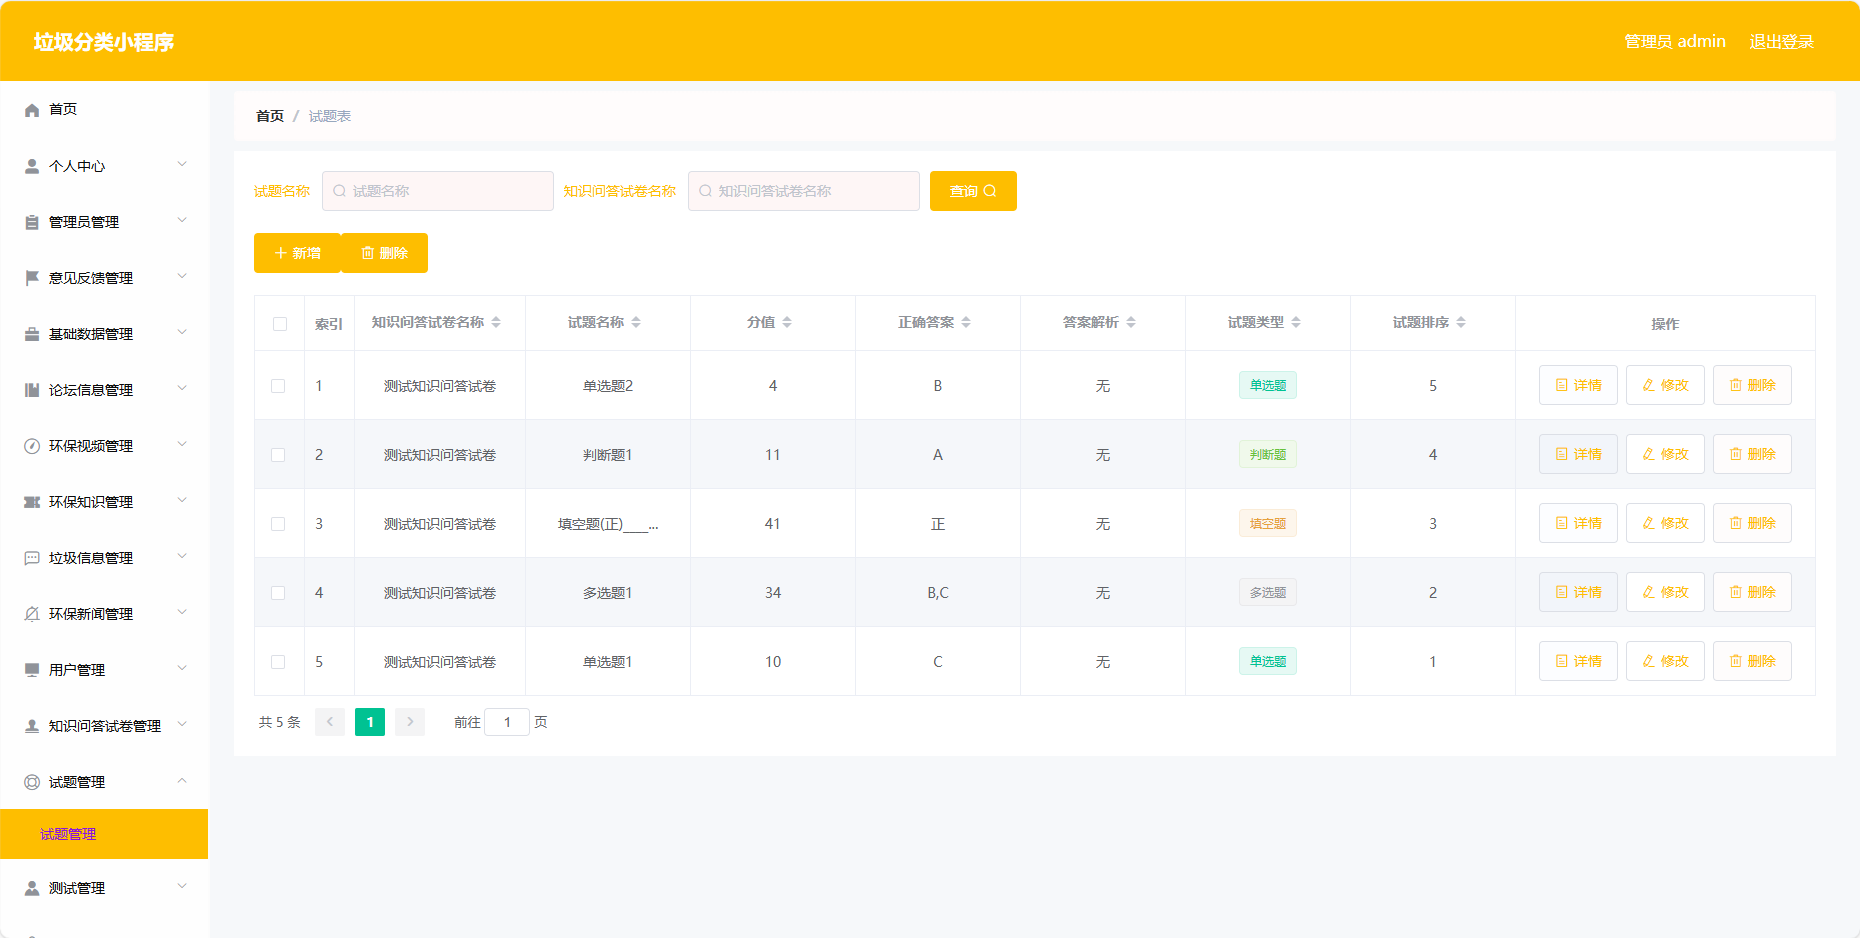Click 首页 in the breadcrumb
Viewport: 1860px width, 938px height.
[270, 116]
